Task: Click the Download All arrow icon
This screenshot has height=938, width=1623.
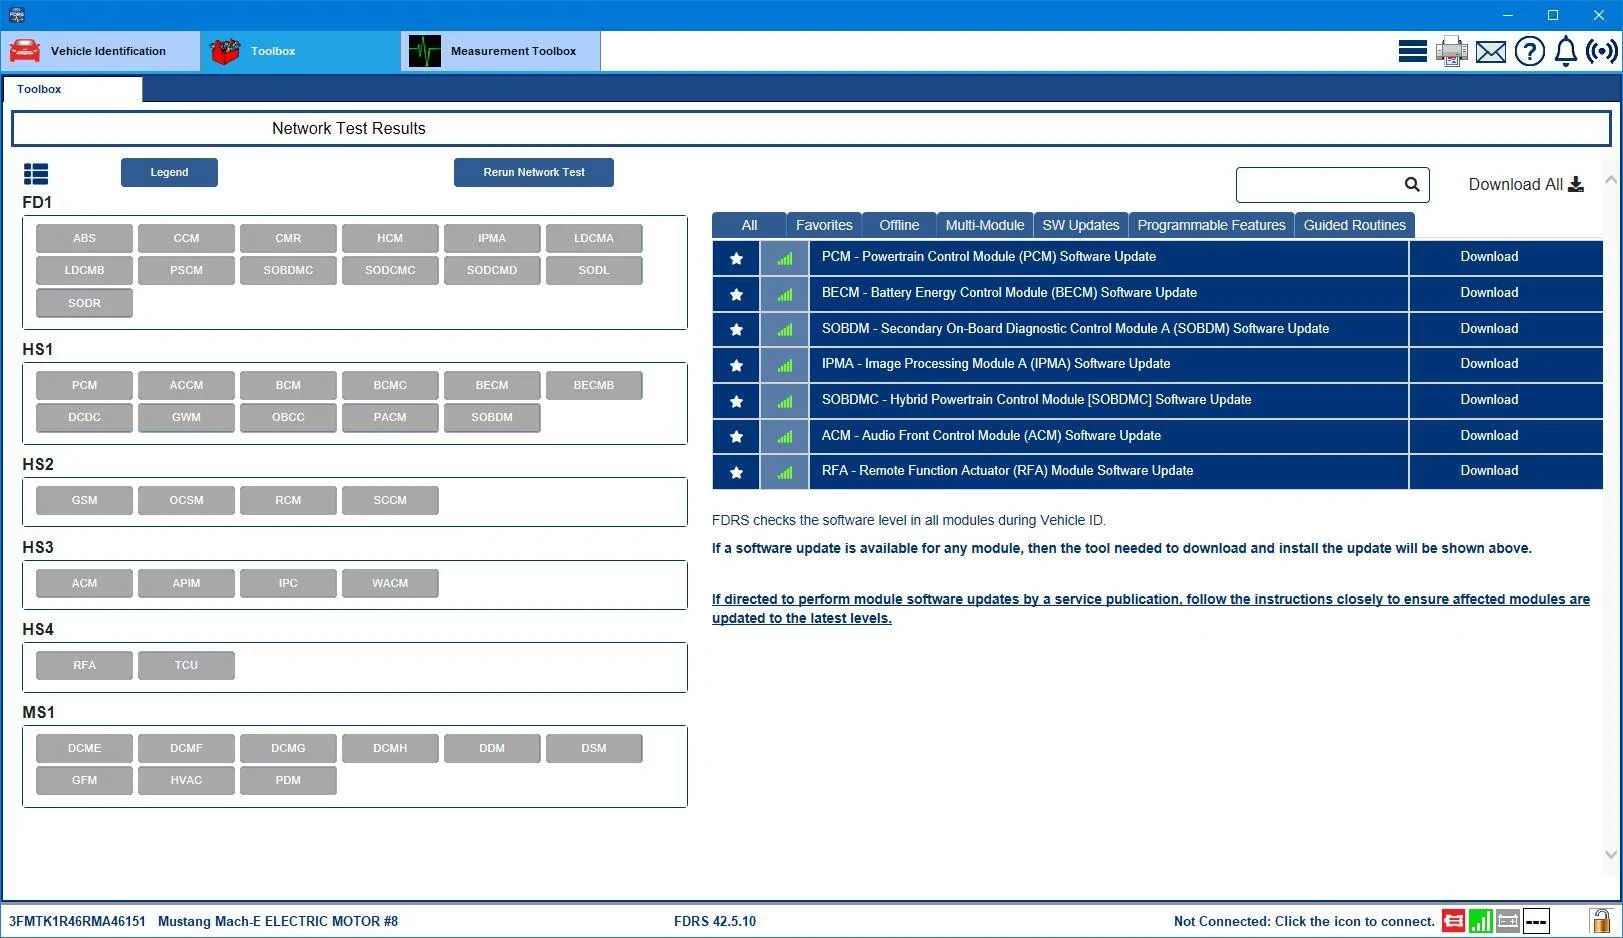Action: (x=1576, y=184)
